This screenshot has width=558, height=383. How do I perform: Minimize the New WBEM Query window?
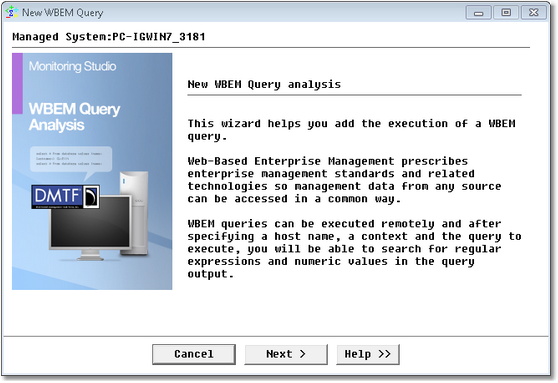(x=479, y=12)
